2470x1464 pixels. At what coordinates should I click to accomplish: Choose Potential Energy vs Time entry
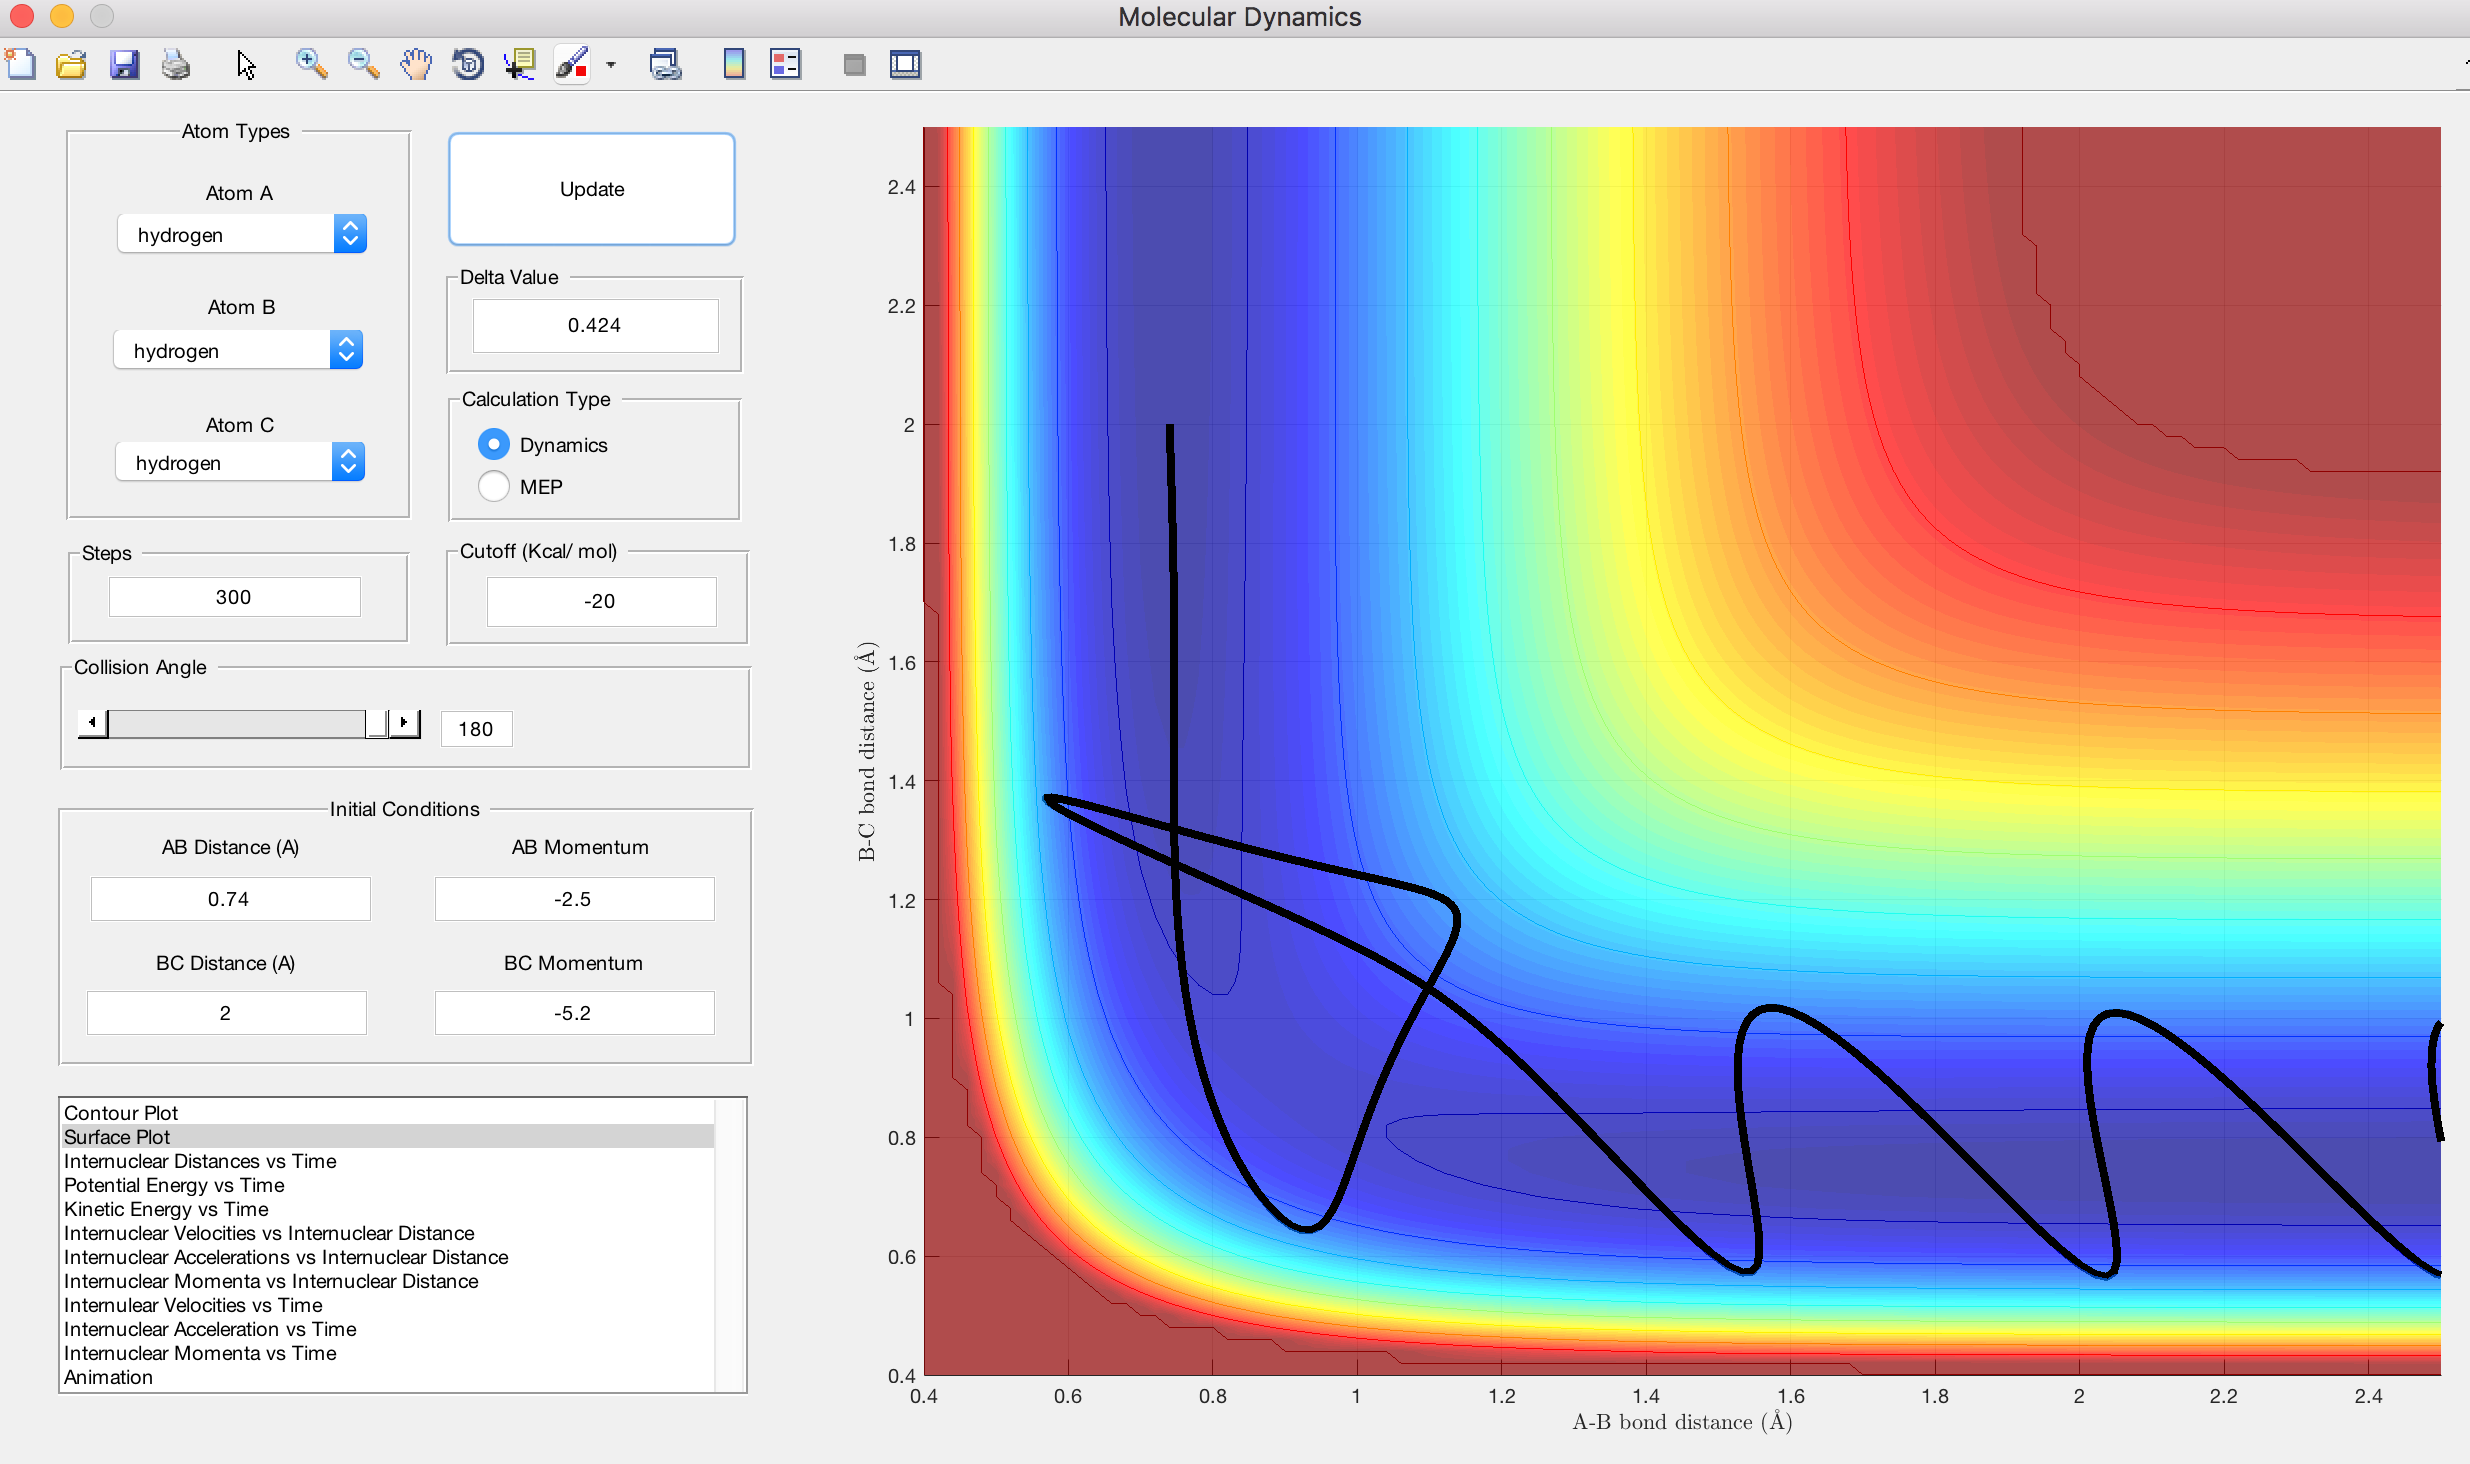[174, 1185]
